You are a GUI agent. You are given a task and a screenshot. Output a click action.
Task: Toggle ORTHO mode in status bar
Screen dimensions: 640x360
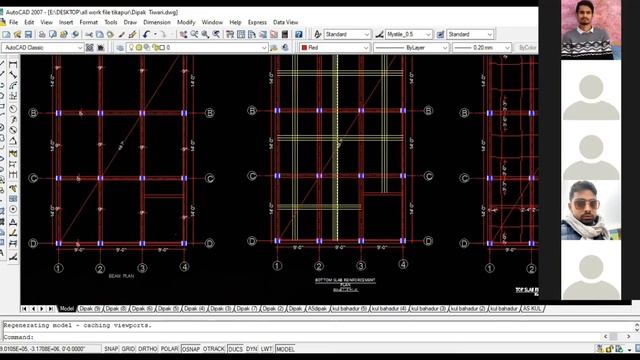148,349
